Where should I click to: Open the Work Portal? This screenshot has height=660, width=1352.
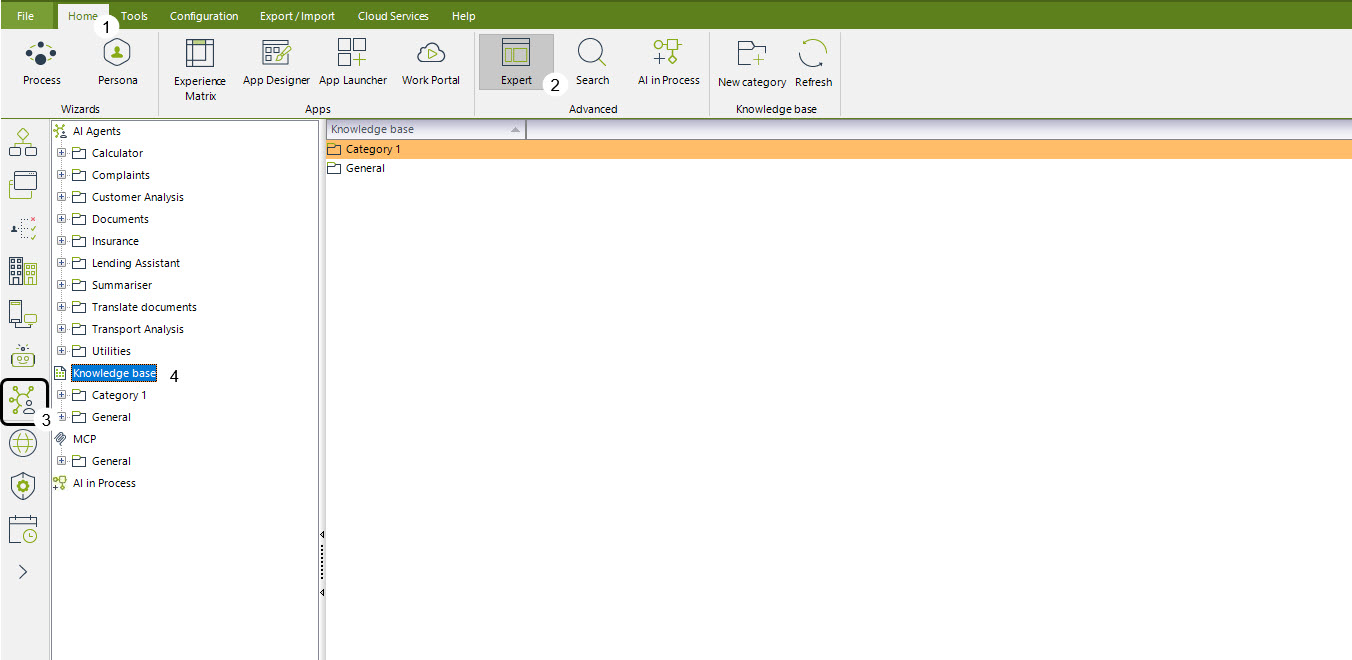(430, 62)
